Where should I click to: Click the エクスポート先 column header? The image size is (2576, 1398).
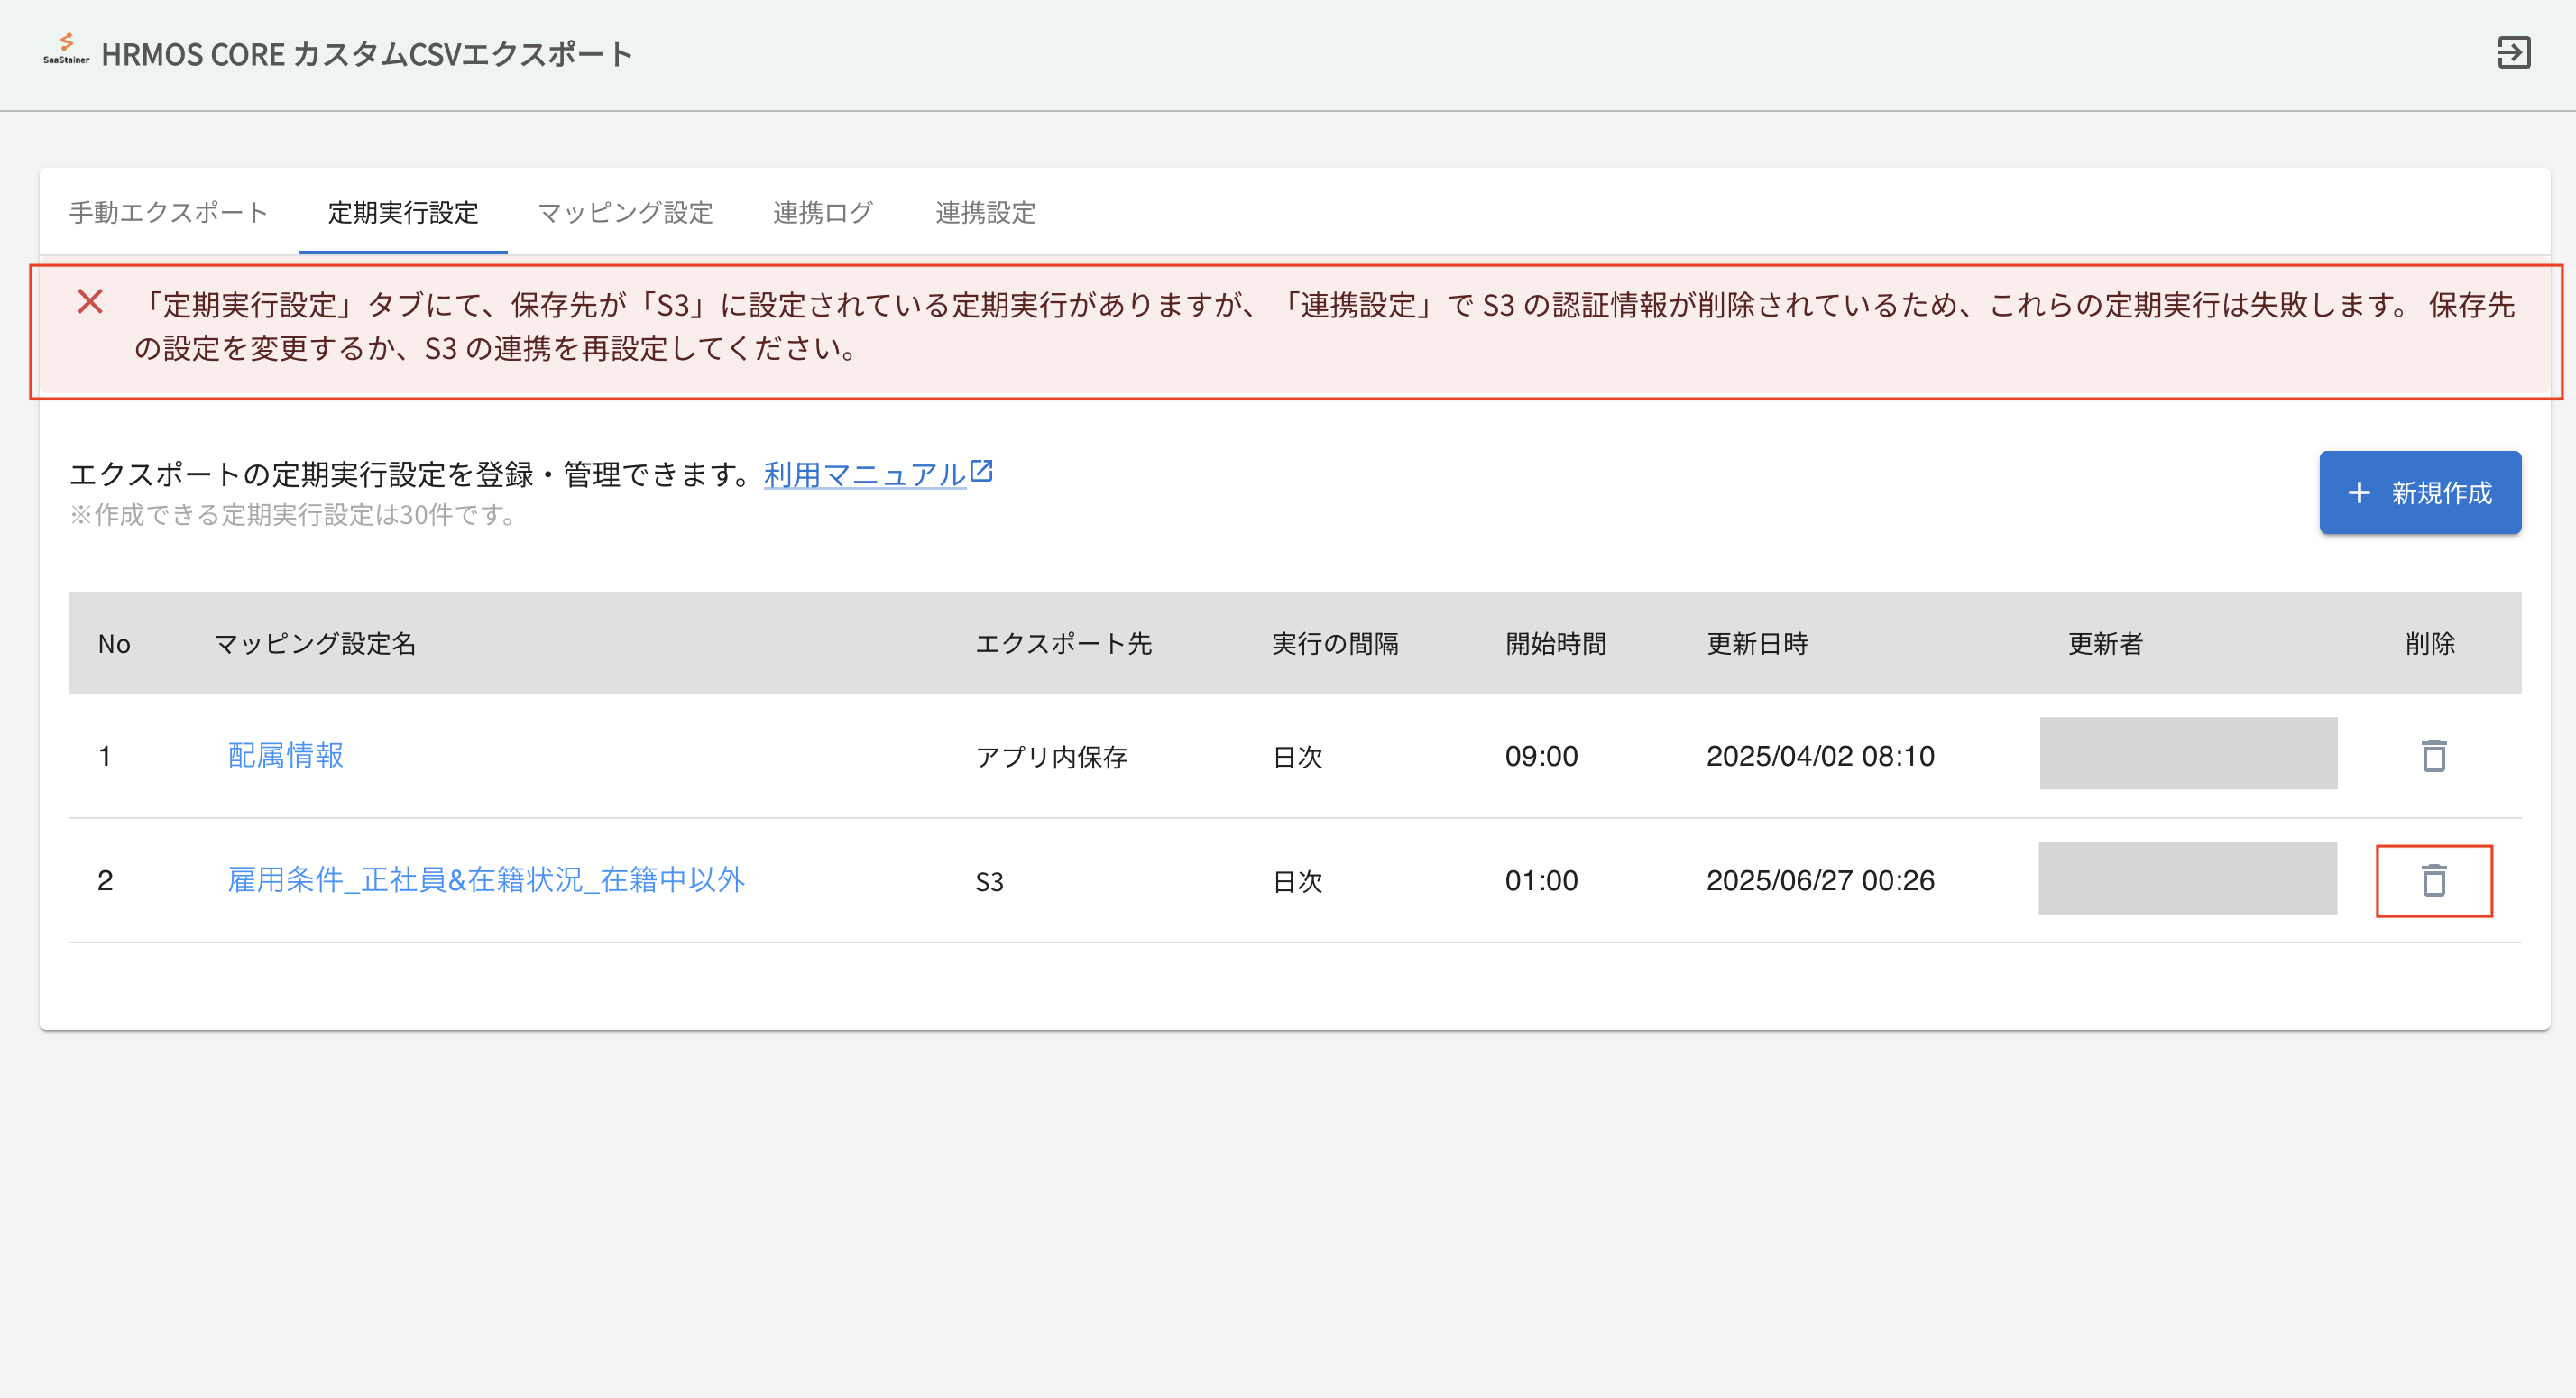1063,643
